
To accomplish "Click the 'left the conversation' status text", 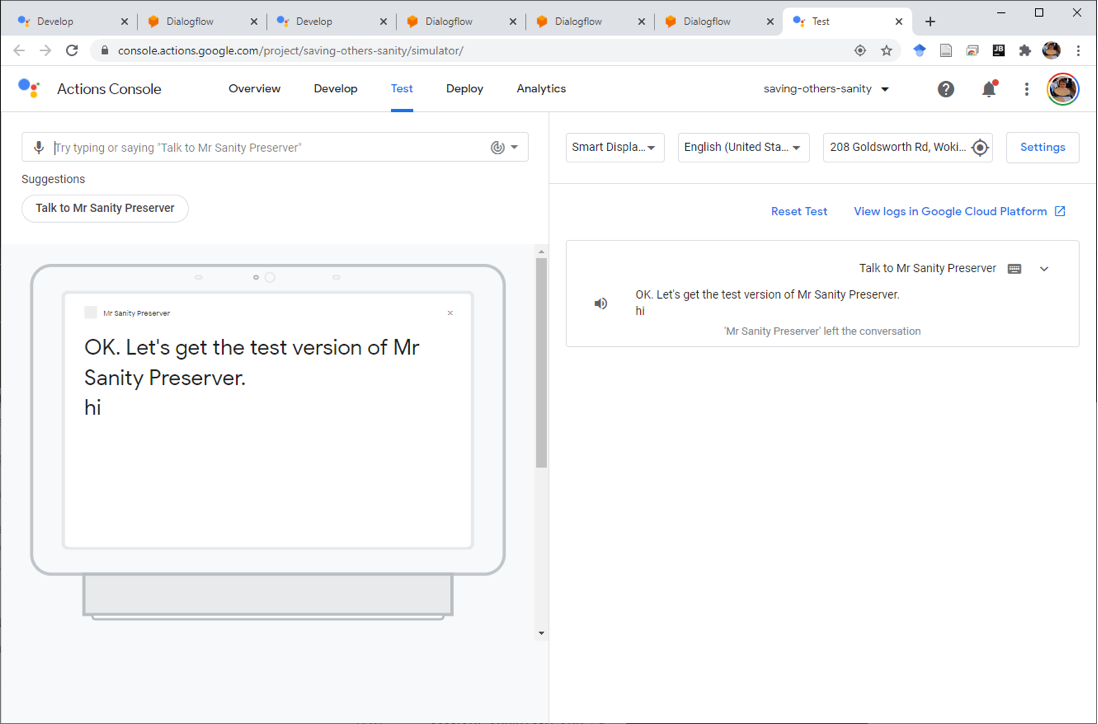I will [822, 331].
